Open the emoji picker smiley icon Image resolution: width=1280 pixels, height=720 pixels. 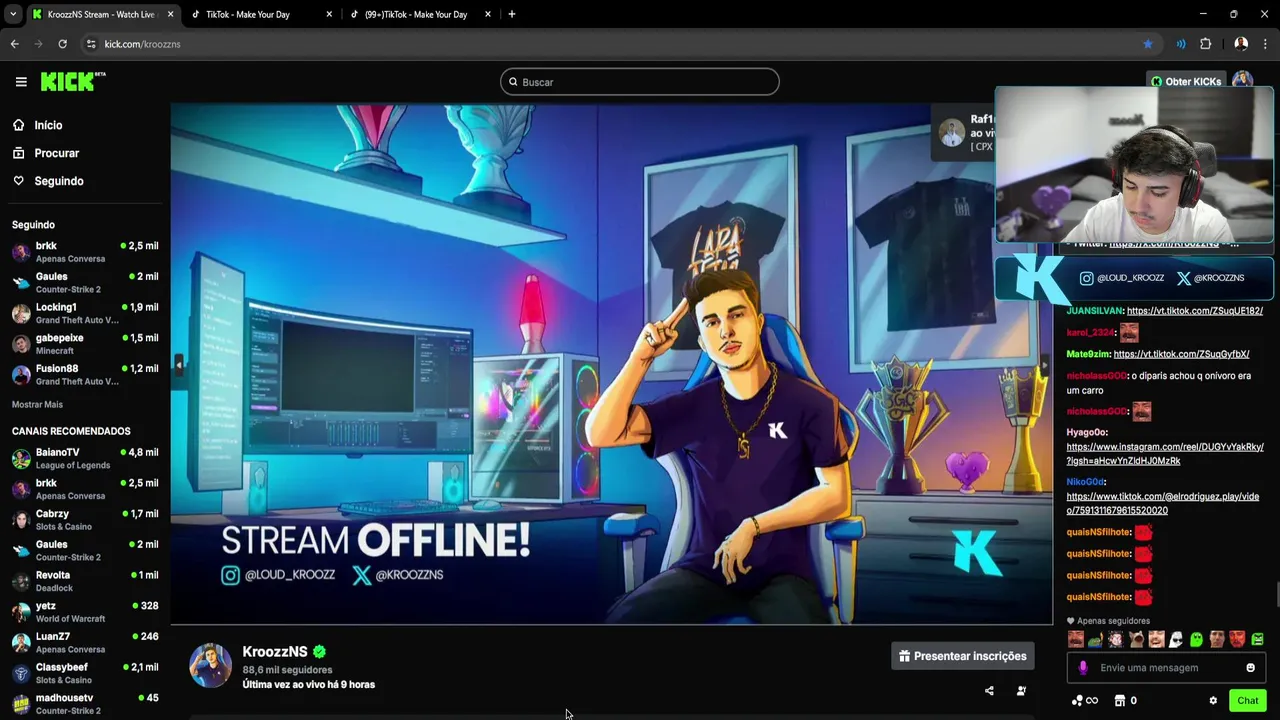[x=1250, y=668]
